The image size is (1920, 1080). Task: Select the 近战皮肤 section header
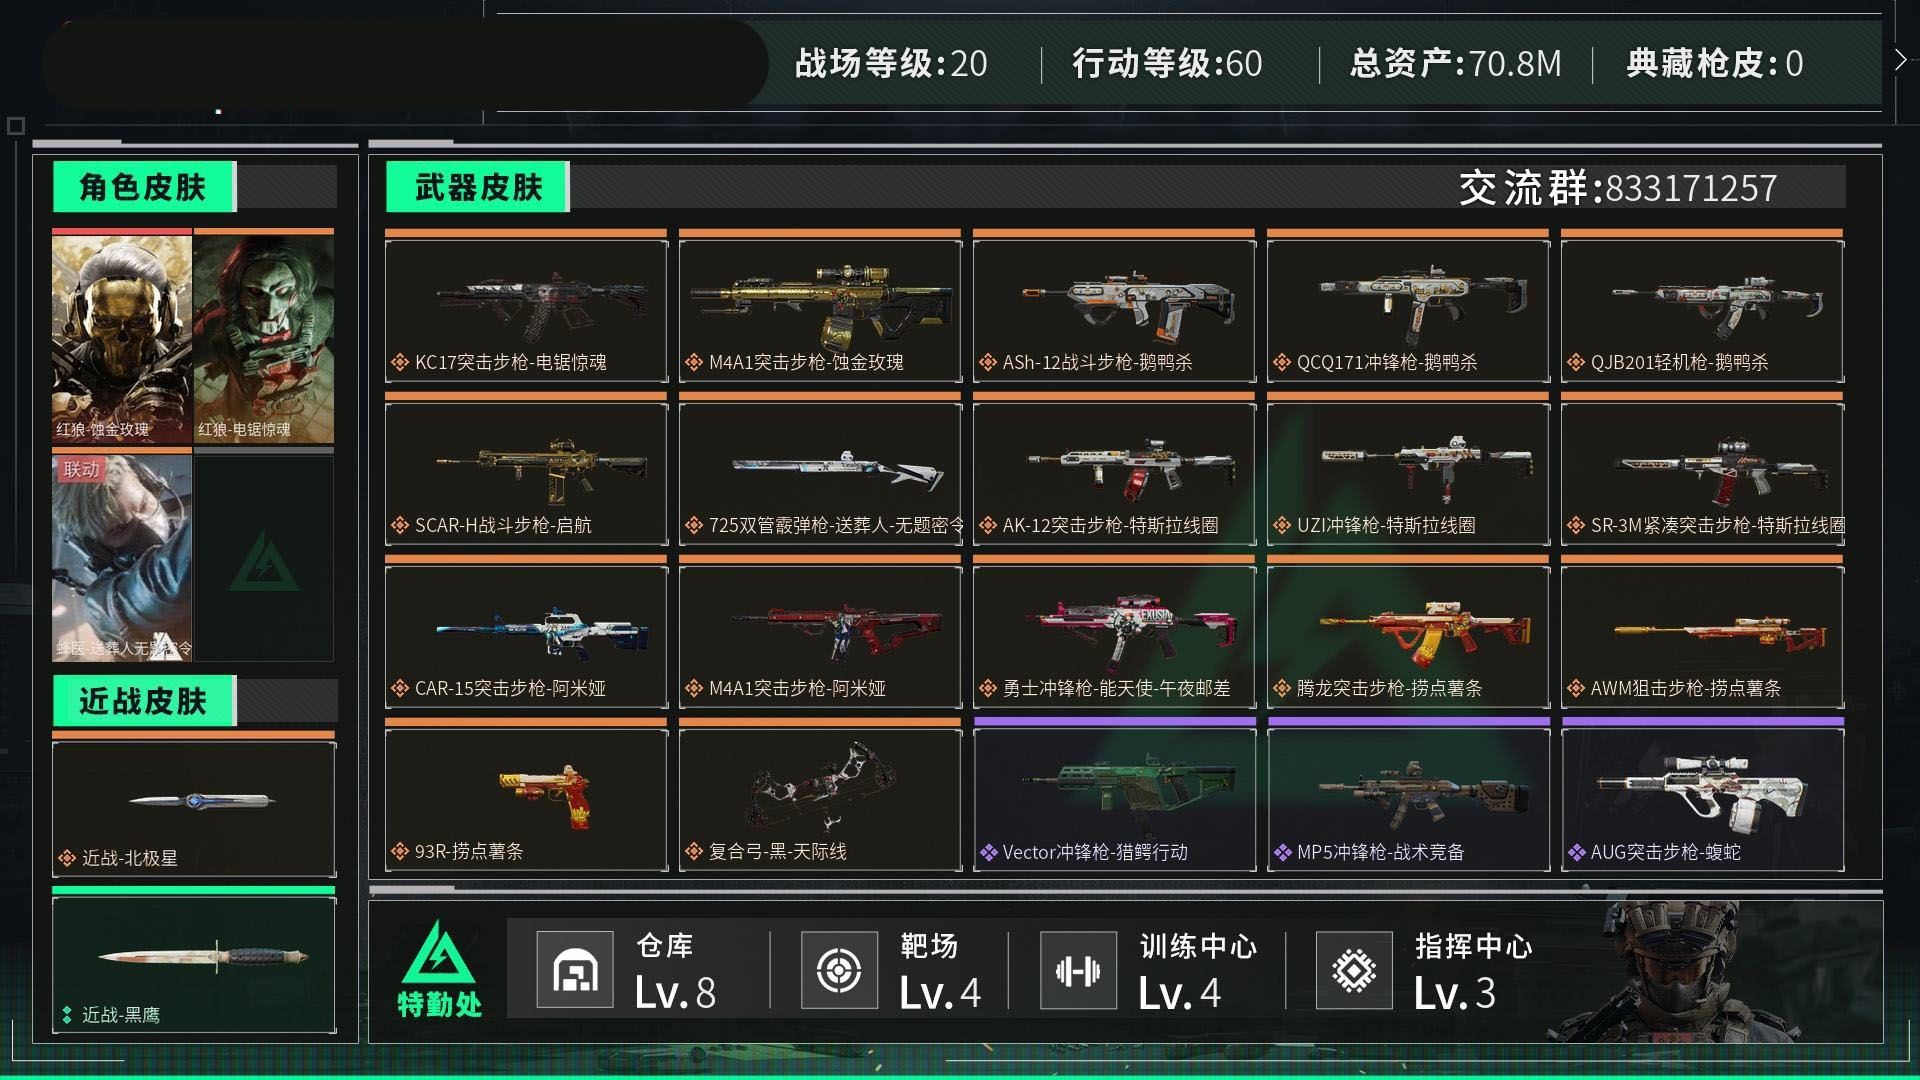pos(143,701)
